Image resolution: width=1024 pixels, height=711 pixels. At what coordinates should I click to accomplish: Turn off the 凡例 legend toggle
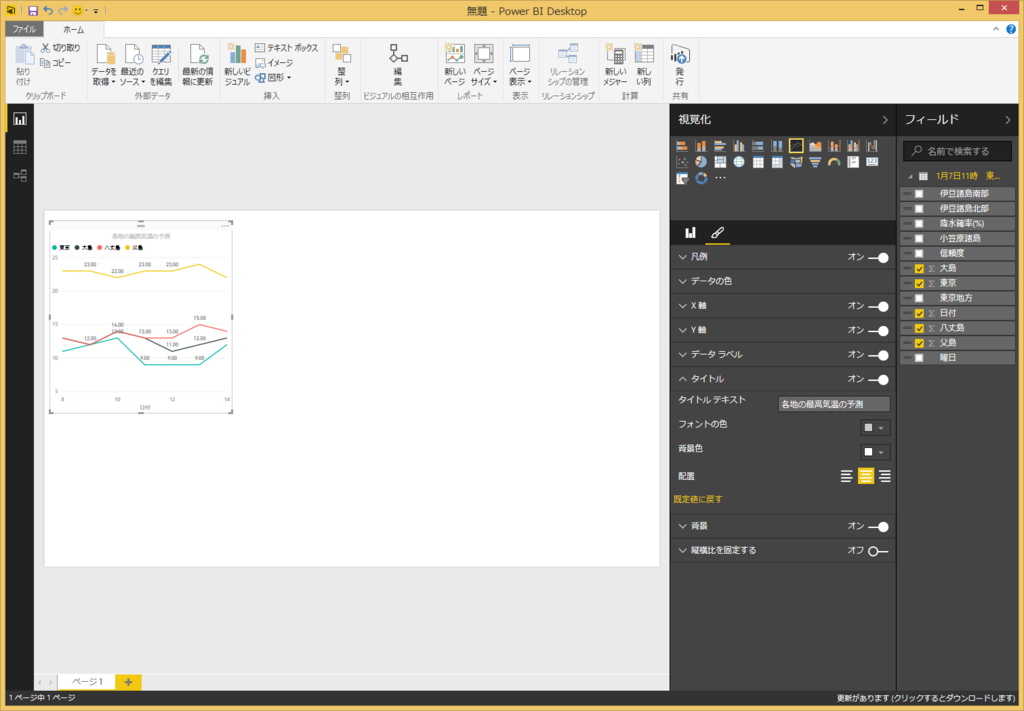point(878,257)
